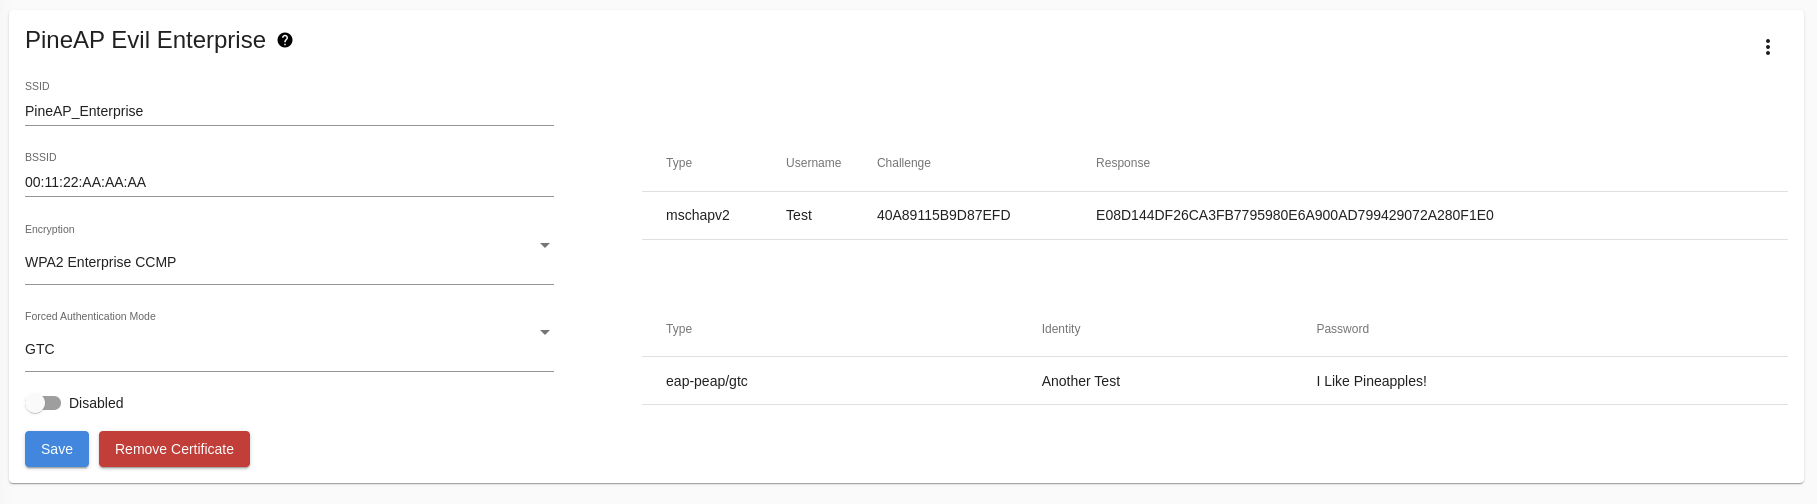Click the PineAP Evil Enterprise title
Image resolution: width=1817 pixels, height=504 pixels.
point(145,40)
